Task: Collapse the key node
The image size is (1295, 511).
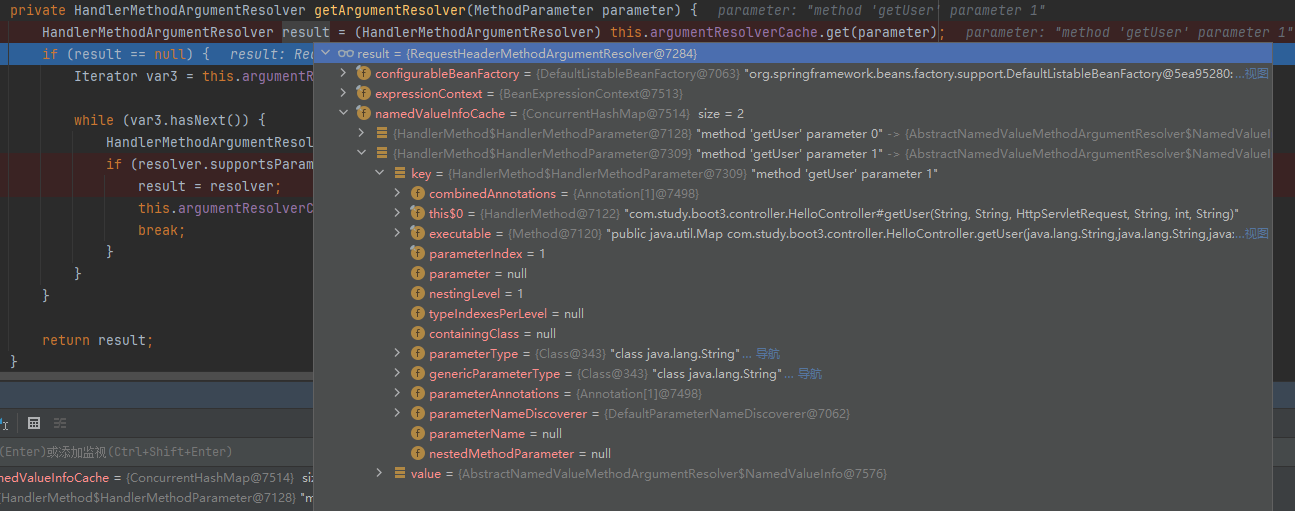Action: click(380, 173)
